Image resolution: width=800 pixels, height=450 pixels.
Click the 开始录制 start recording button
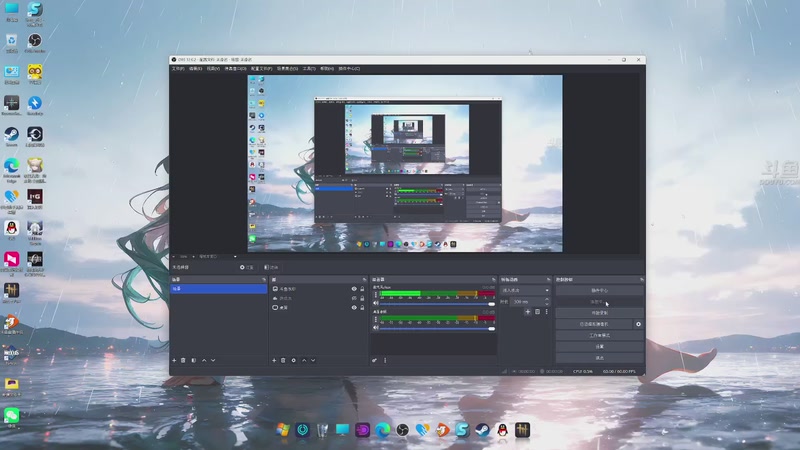point(599,313)
